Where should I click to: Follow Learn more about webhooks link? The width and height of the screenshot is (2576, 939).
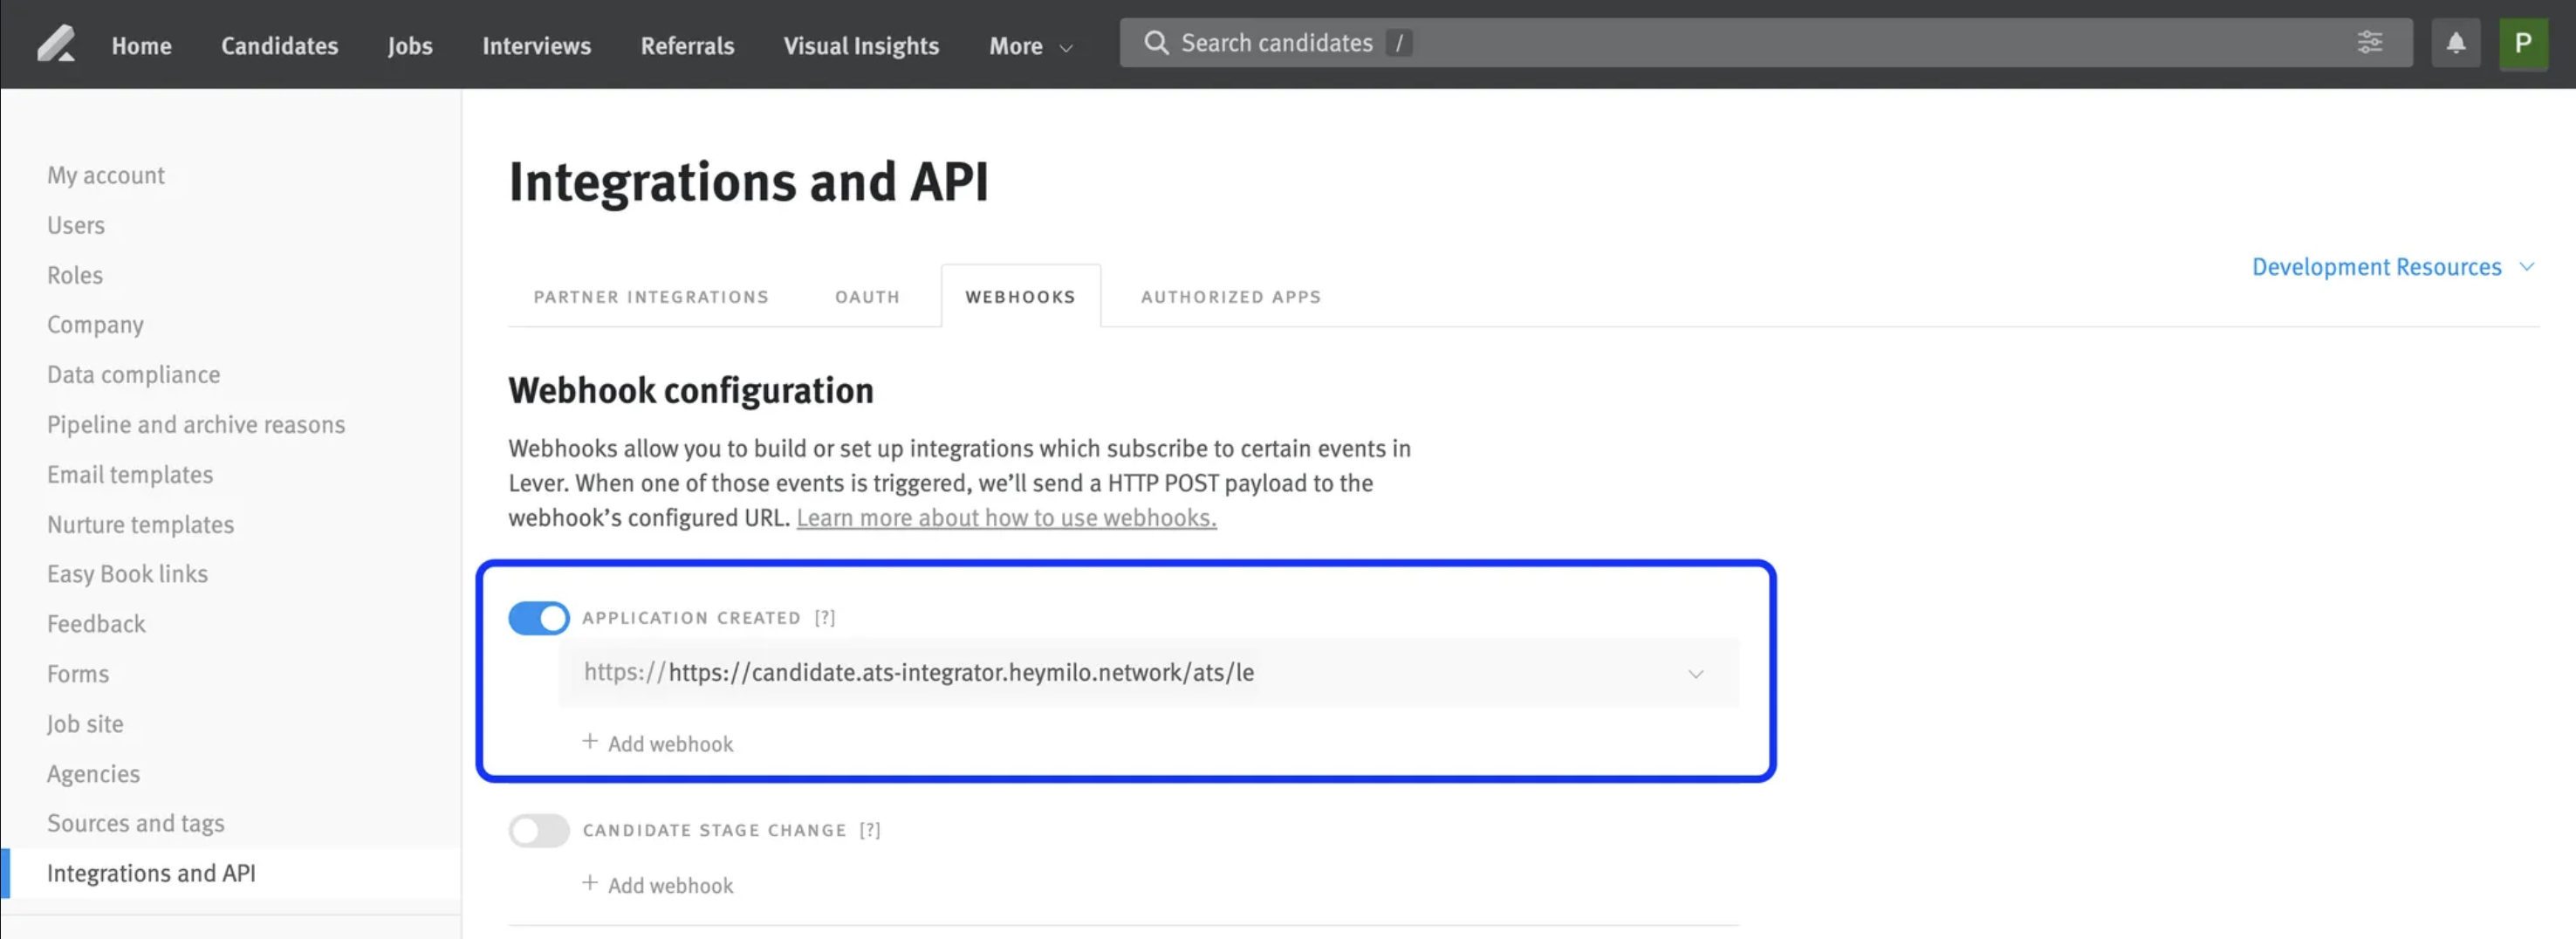[1006, 518]
